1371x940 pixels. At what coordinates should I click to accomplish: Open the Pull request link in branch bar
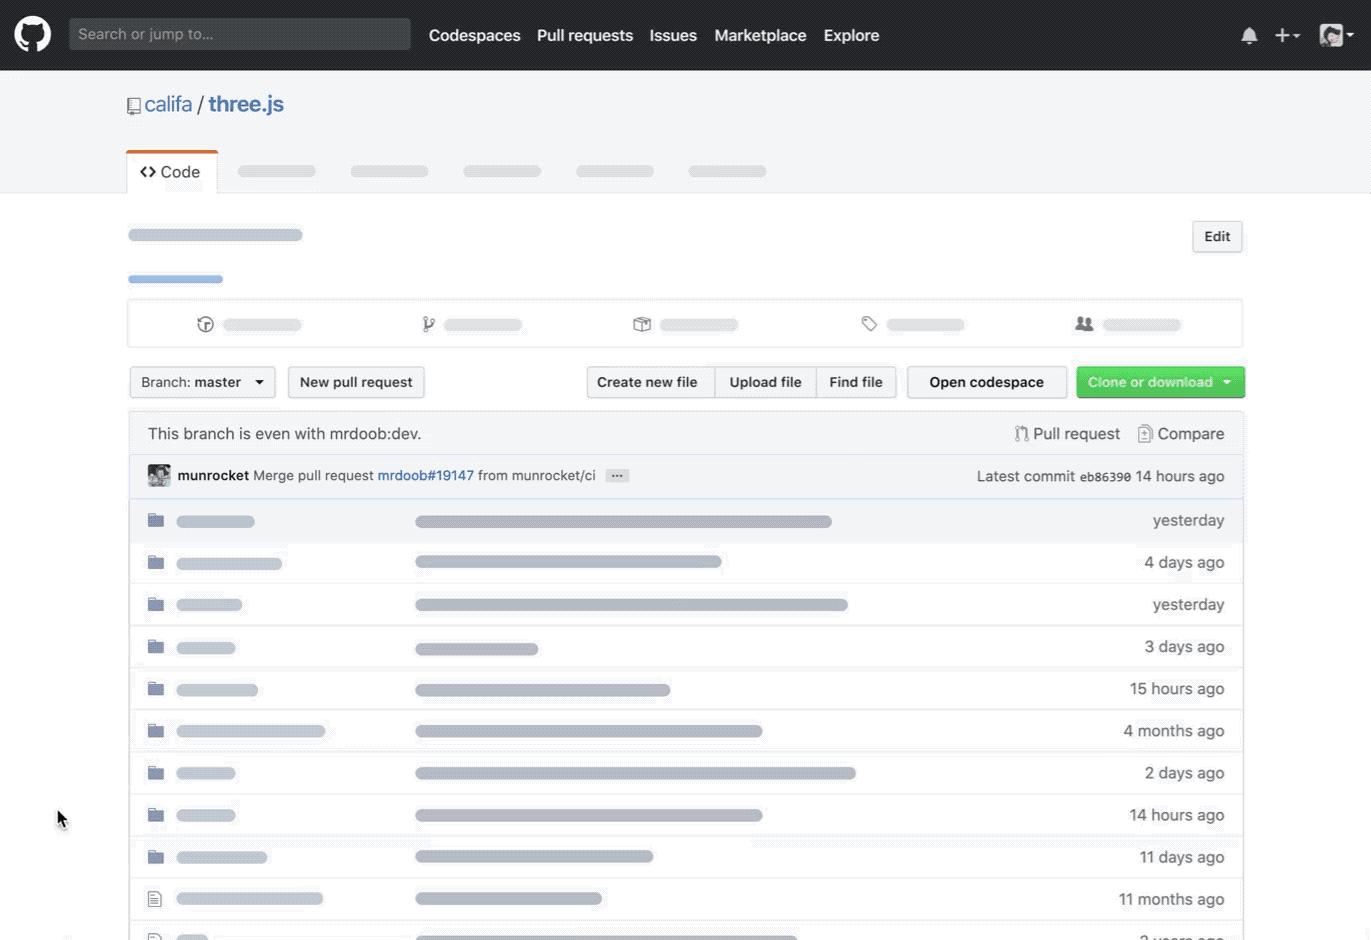1067,434
